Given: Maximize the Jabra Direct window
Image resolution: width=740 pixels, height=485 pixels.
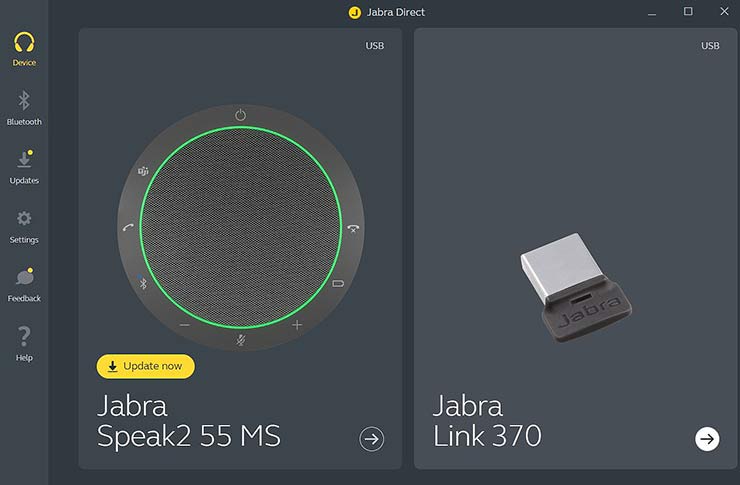Looking at the screenshot, I should [x=688, y=12].
